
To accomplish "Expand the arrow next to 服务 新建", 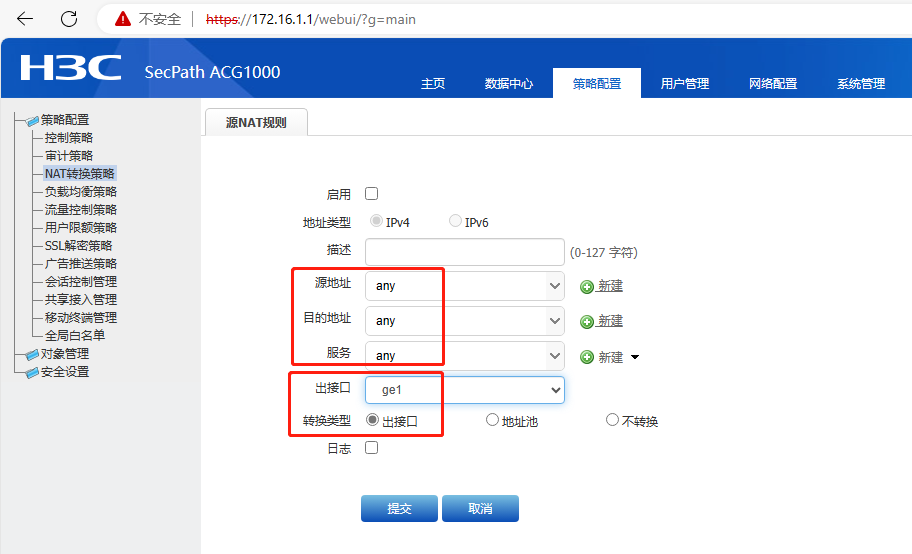I will [x=635, y=357].
